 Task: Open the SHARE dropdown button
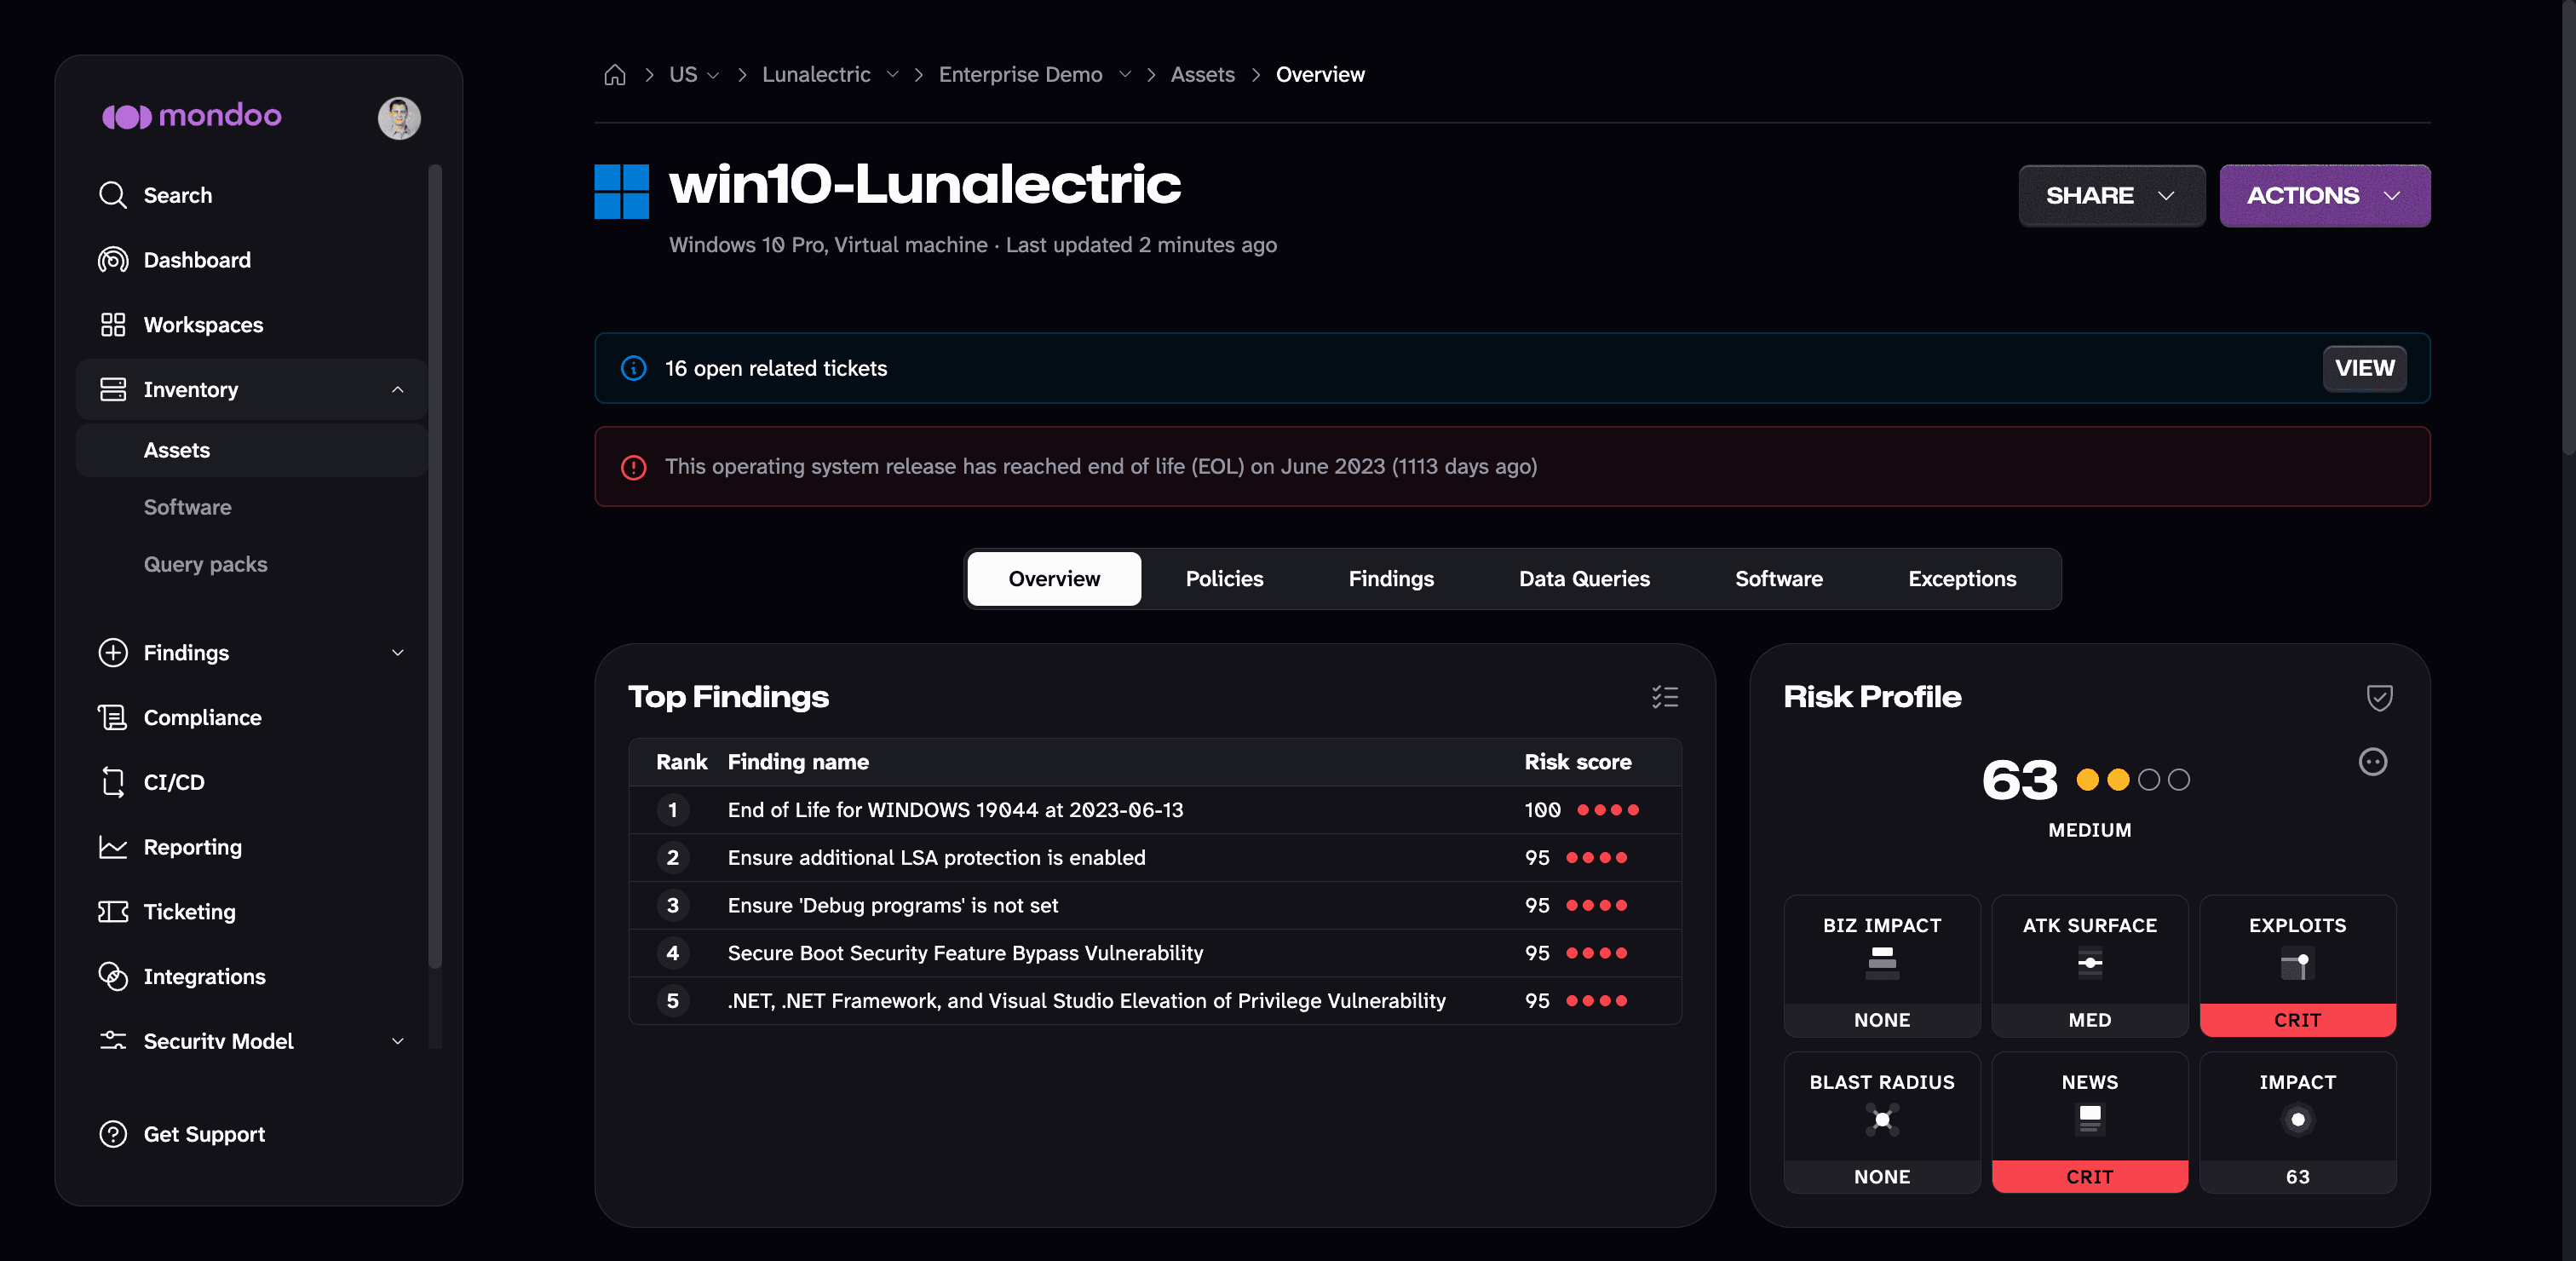2111,196
